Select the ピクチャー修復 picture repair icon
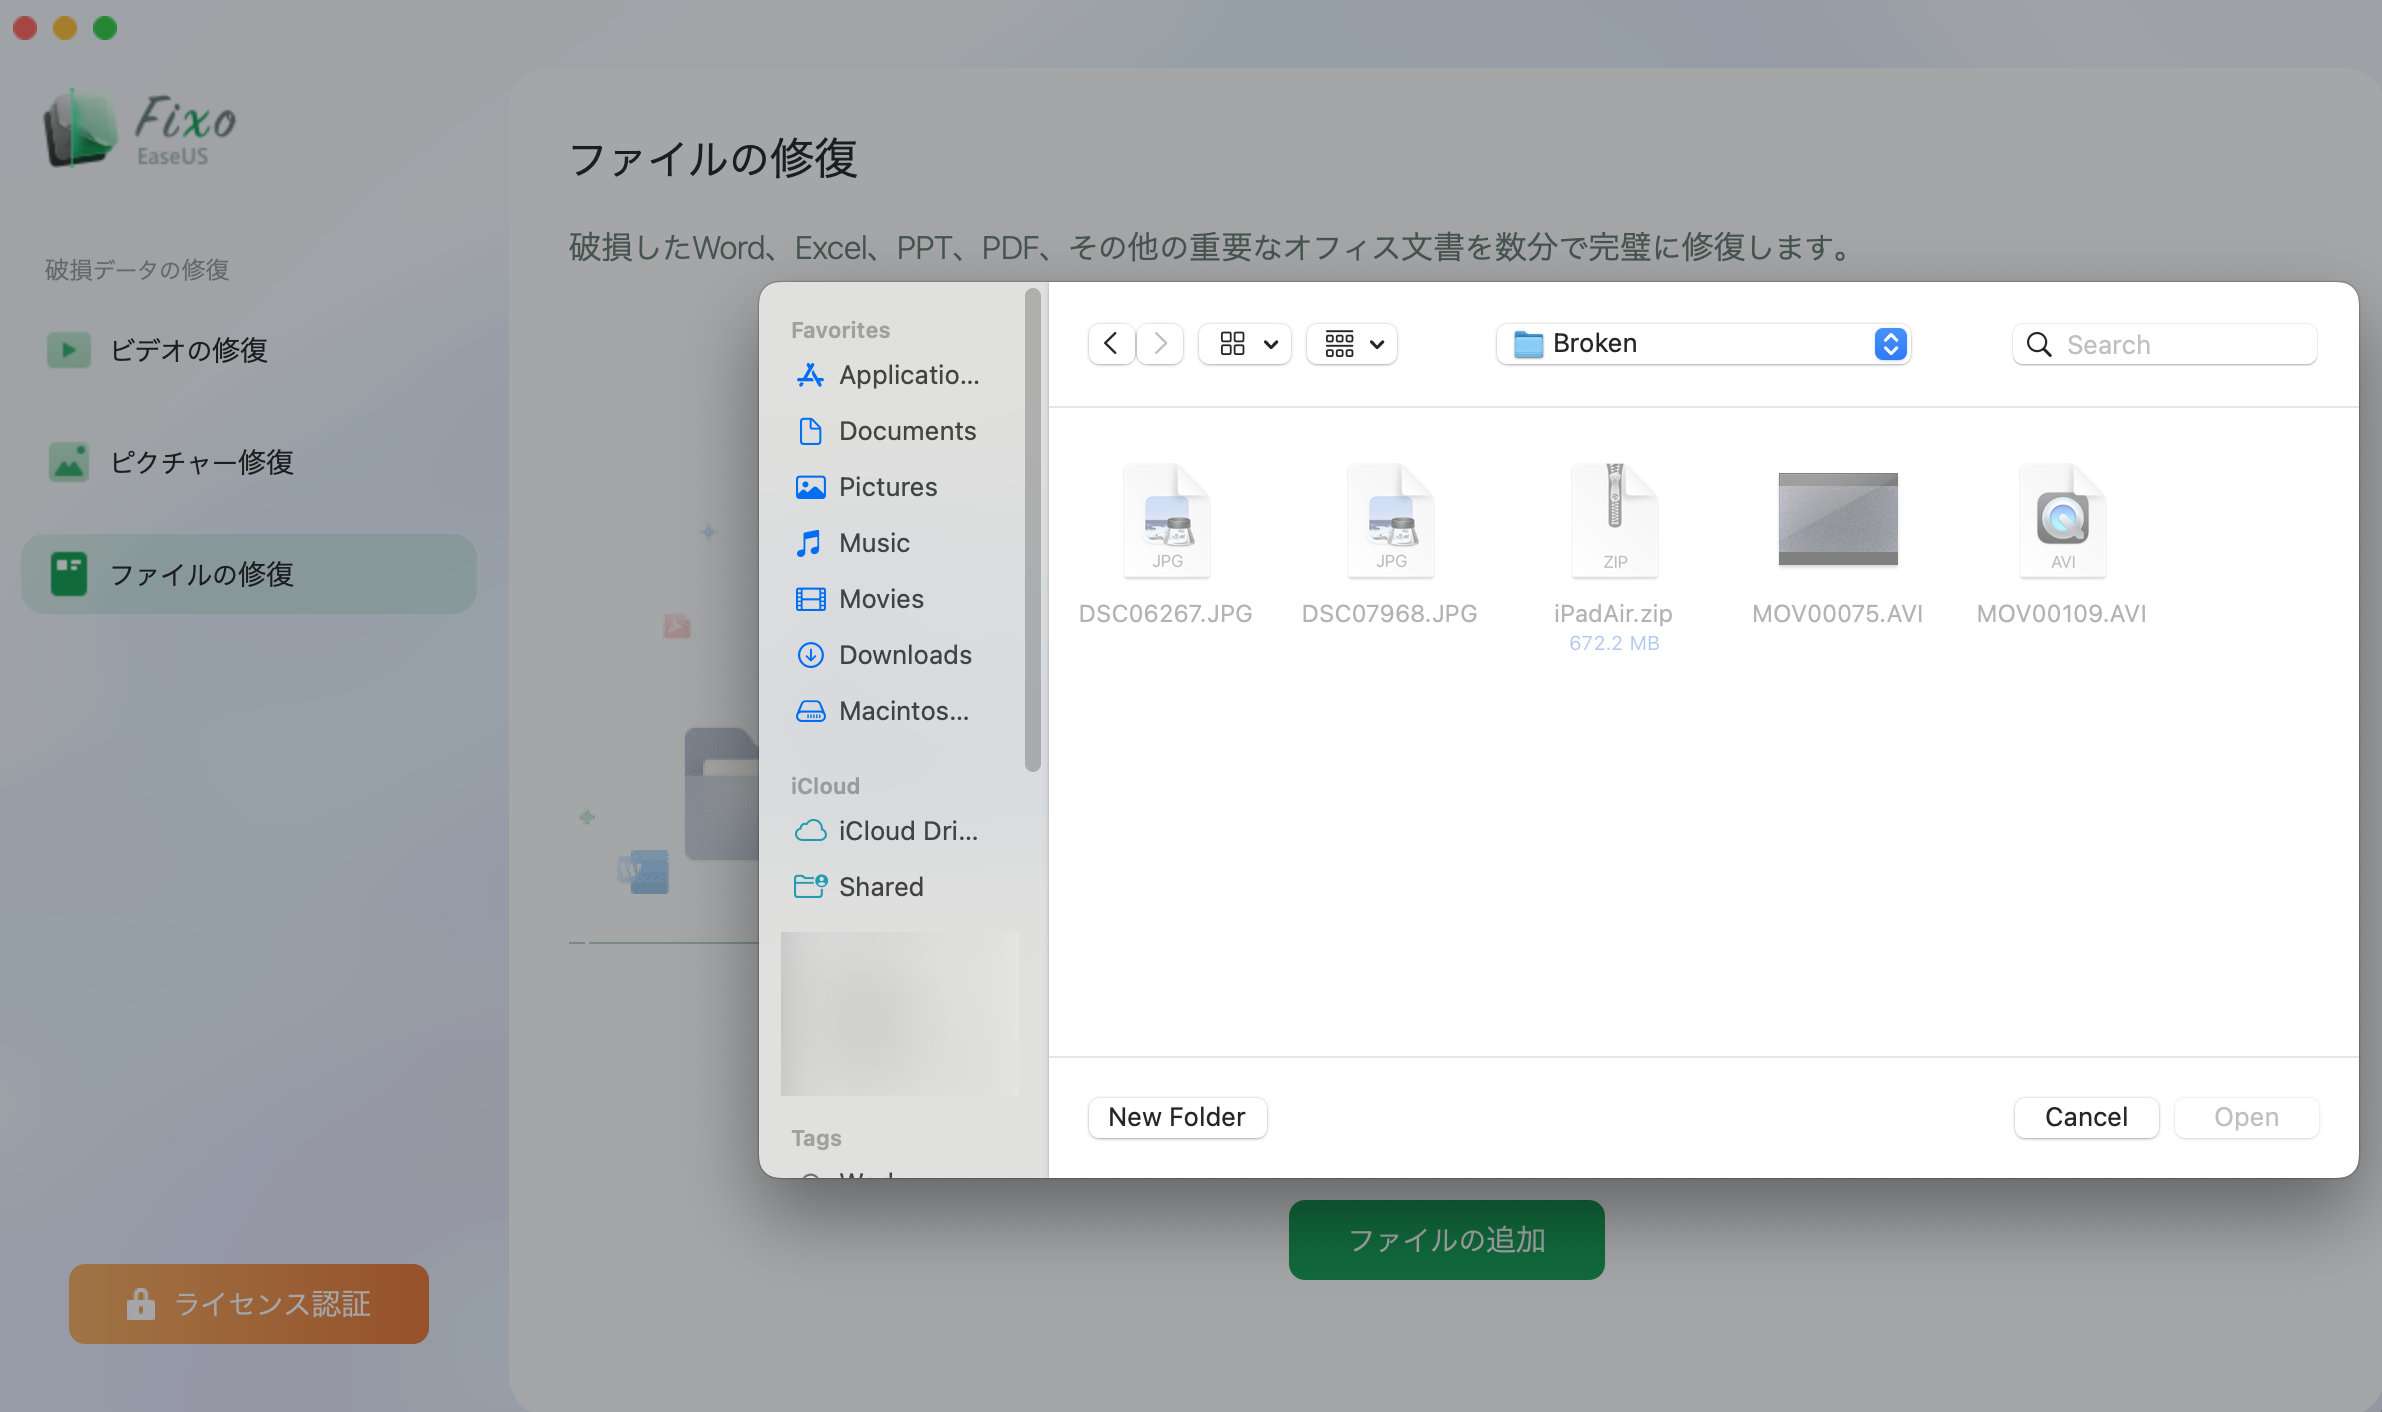The width and height of the screenshot is (2382, 1412). pyautogui.click(x=68, y=462)
